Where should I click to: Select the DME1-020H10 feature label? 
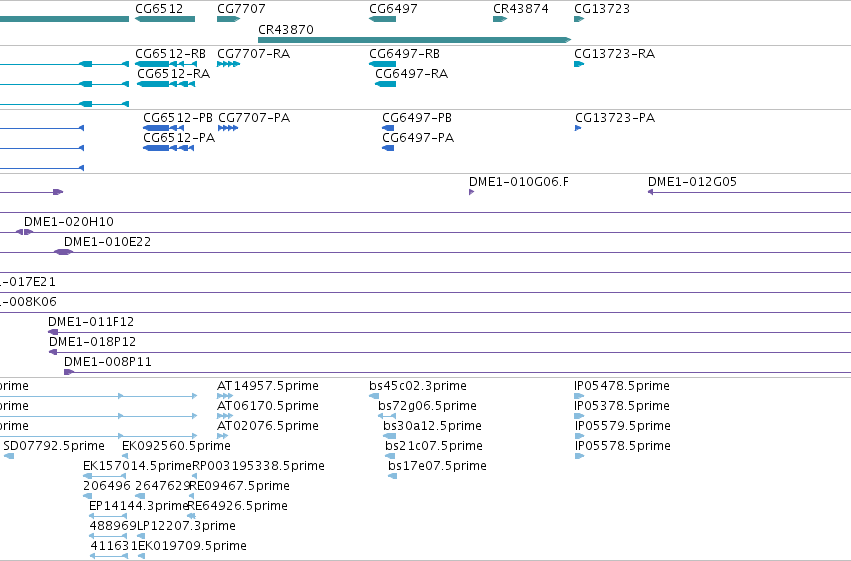tap(69, 222)
